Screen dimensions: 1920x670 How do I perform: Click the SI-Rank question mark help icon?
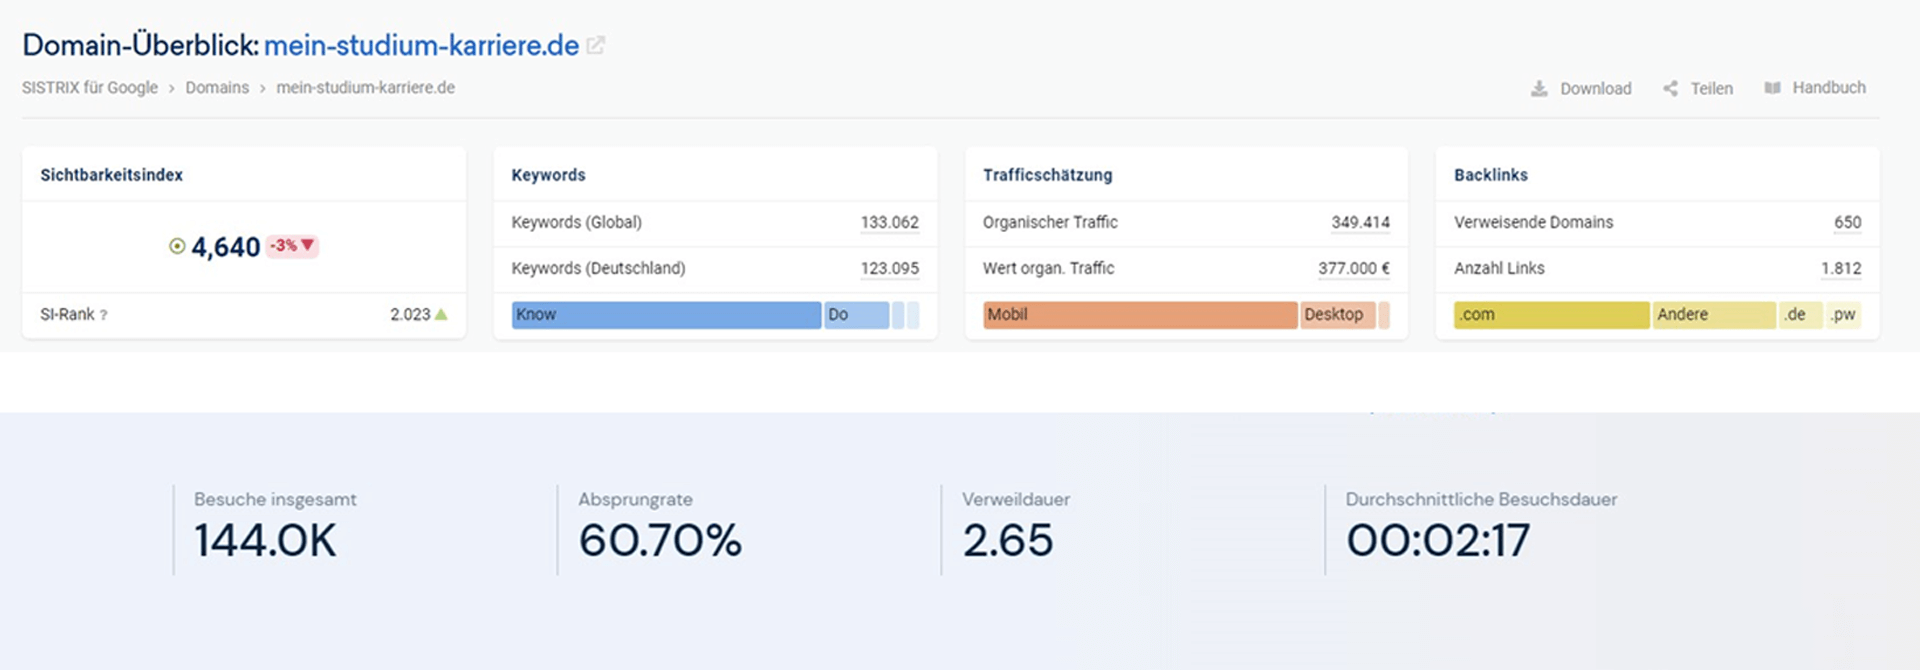point(104,315)
